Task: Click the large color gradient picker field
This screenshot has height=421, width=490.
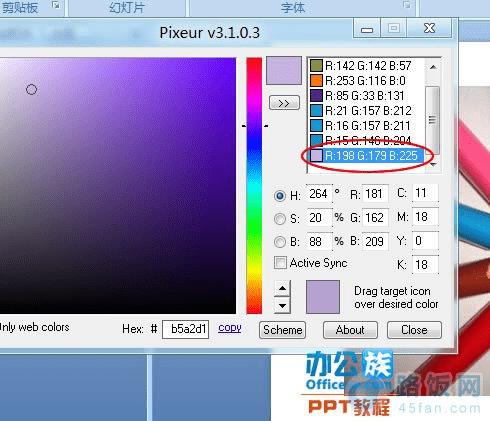Action: tap(118, 186)
